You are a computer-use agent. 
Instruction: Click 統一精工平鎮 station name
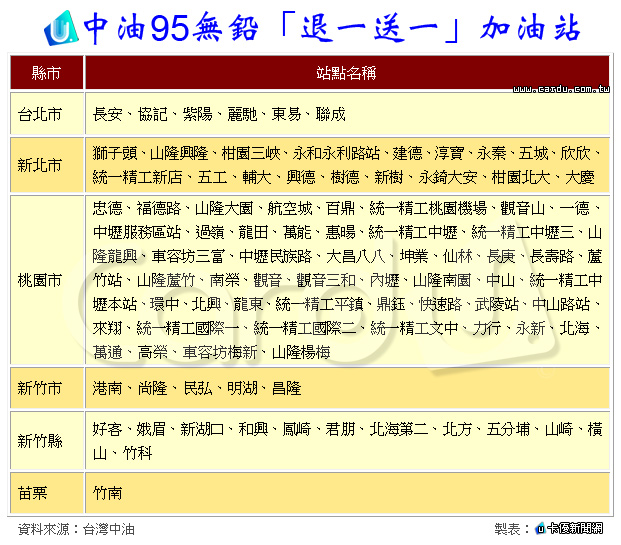click(x=319, y=304)
